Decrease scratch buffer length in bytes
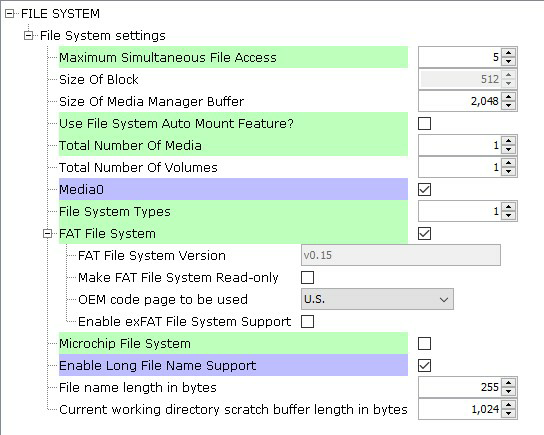 tap(509, 413)
